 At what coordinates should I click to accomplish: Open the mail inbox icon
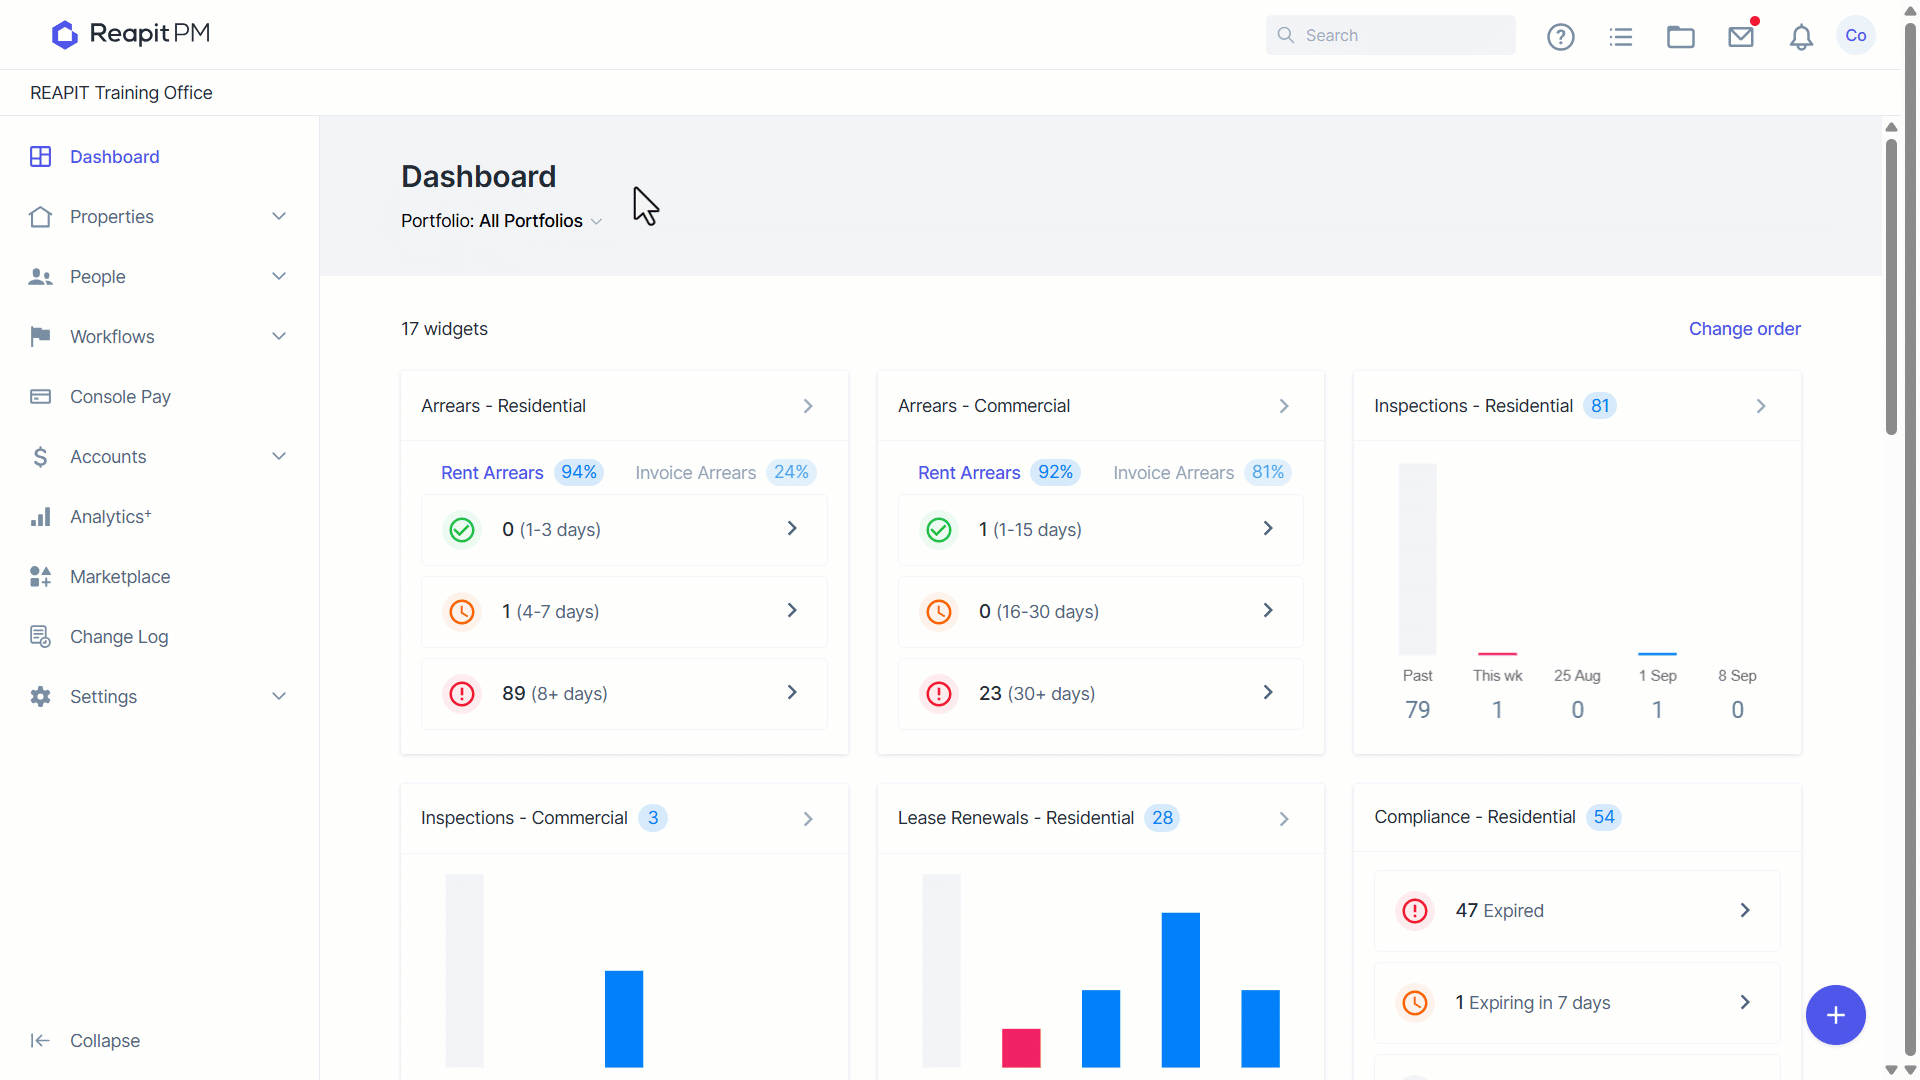pyautogui.click(x=1741, y=37)
